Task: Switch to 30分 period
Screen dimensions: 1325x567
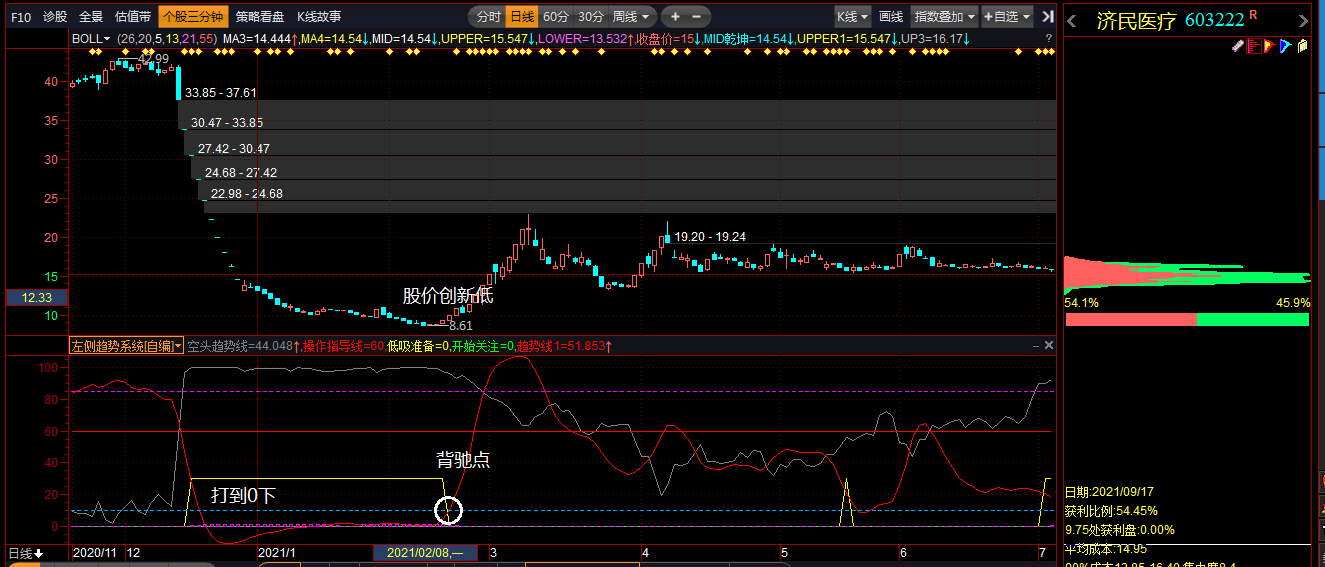Action: click(x=590, y=17)
